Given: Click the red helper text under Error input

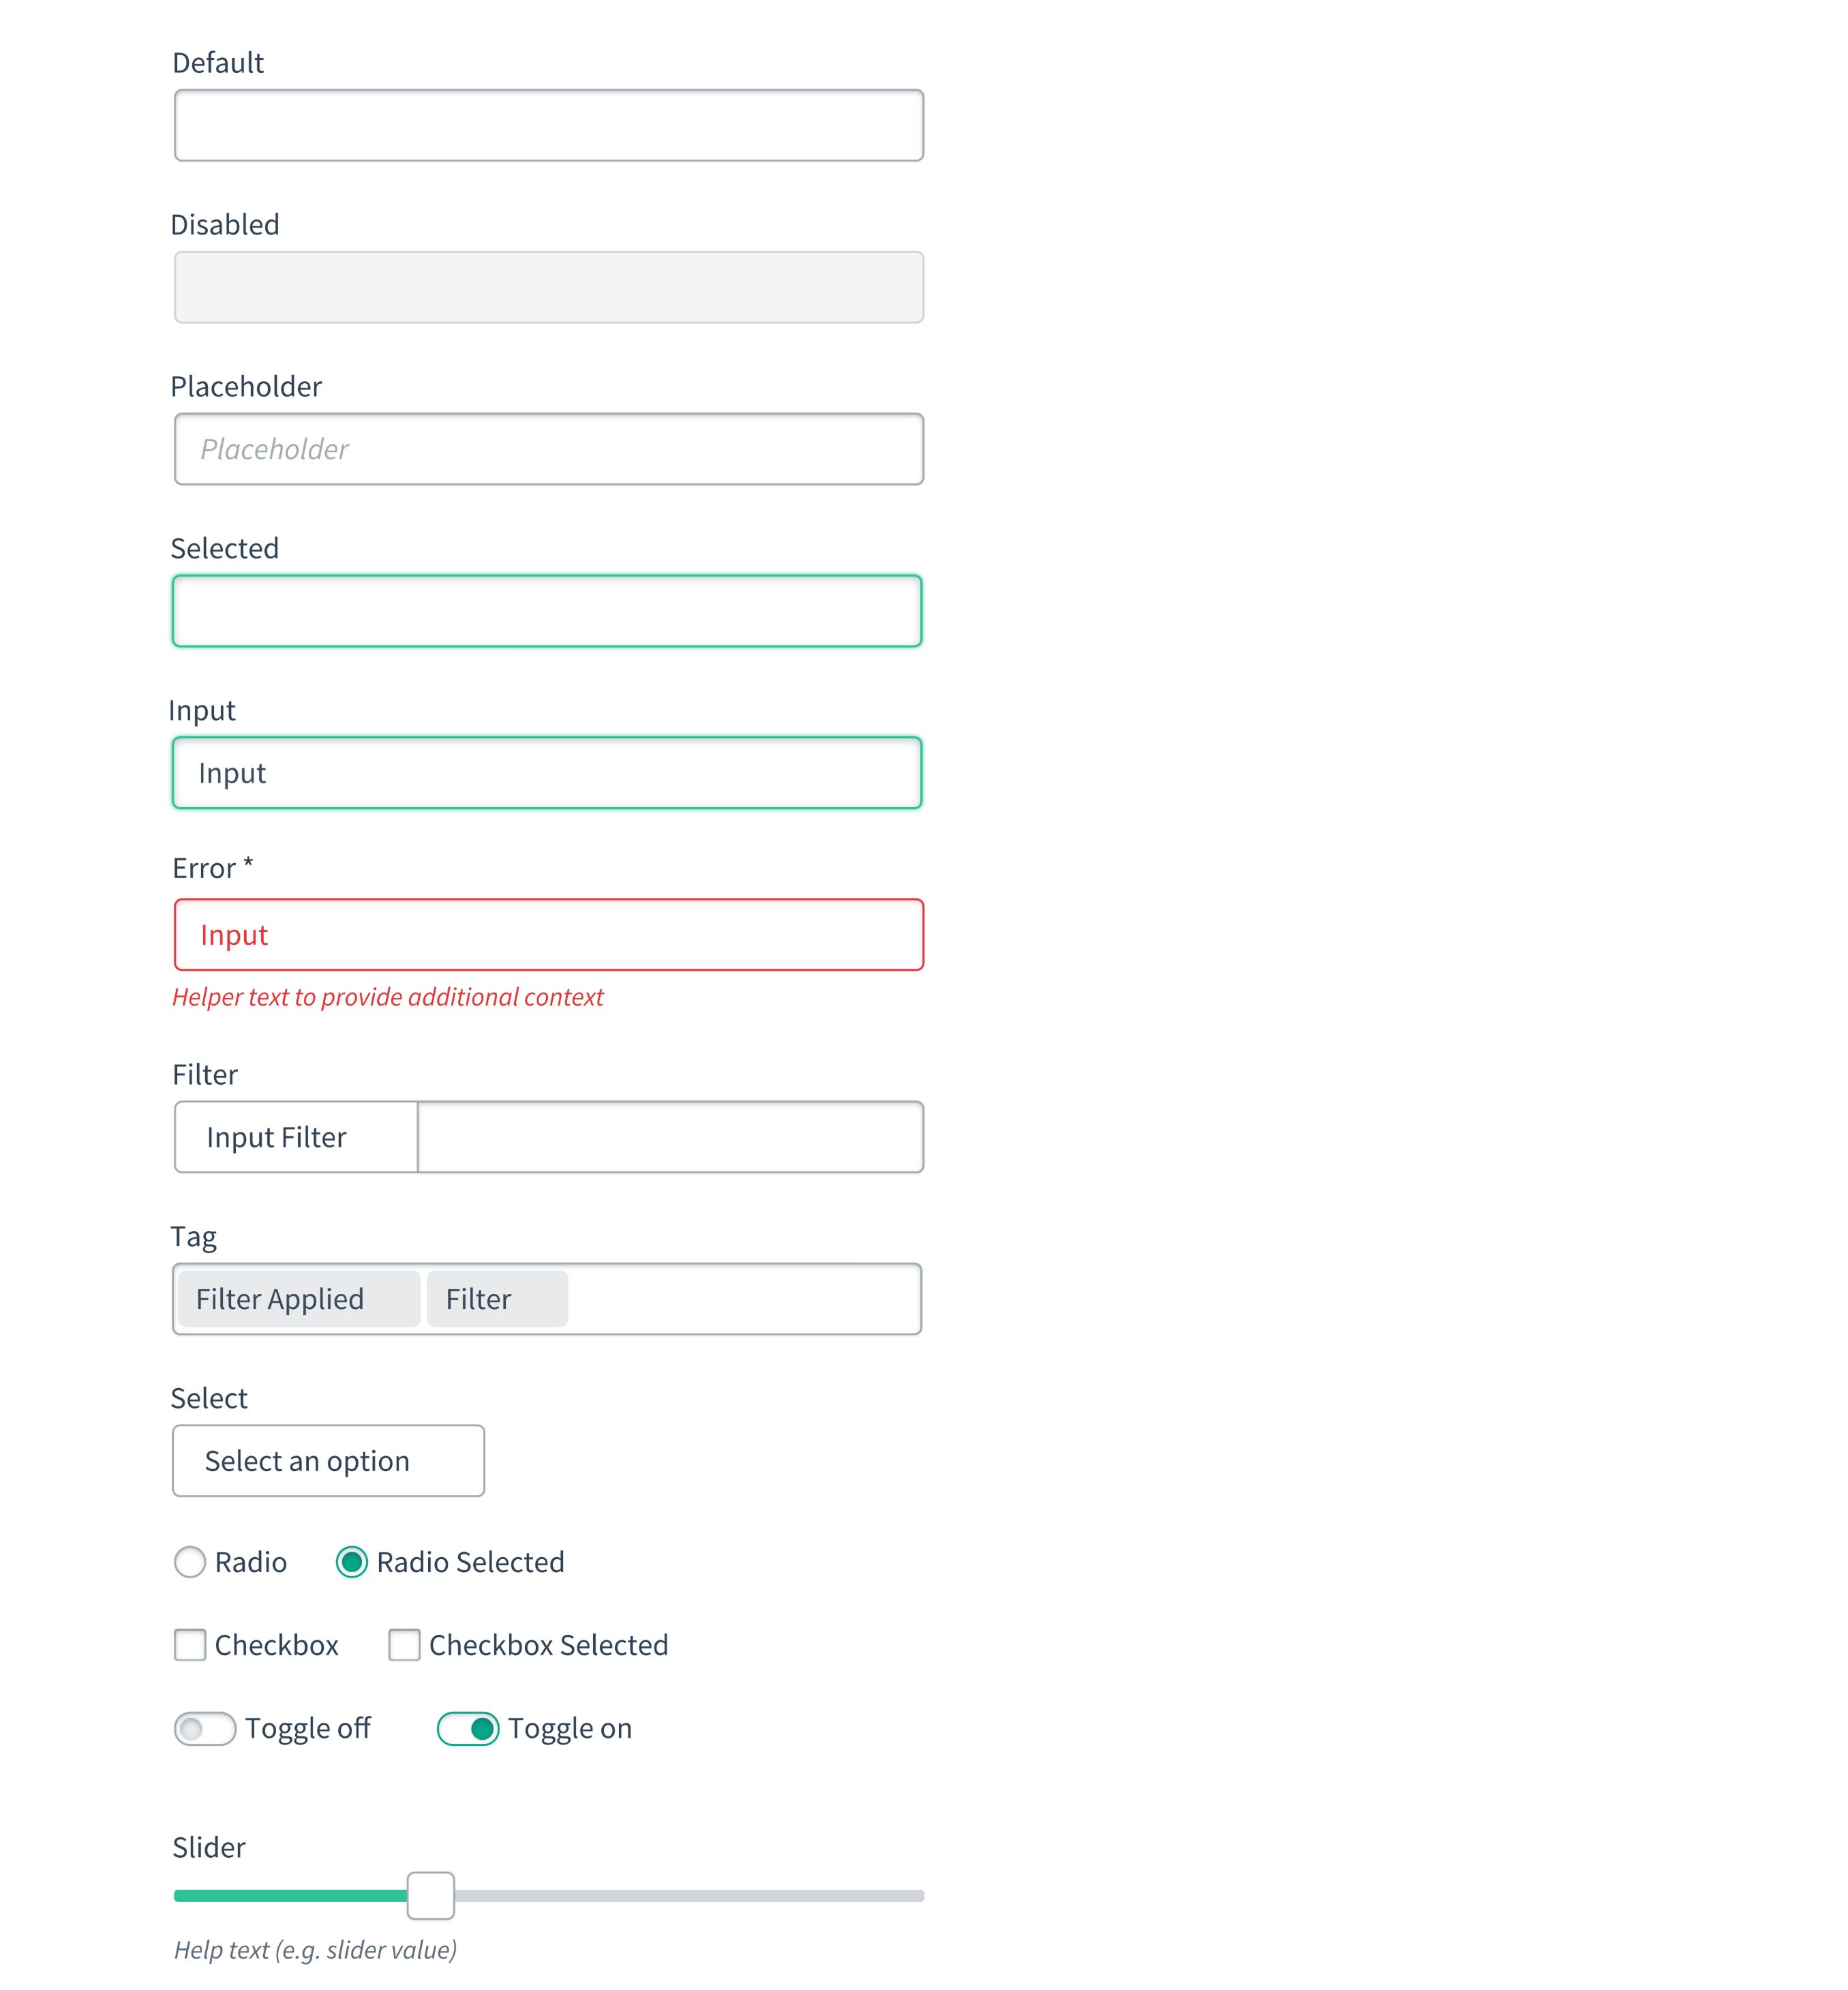Looking at the screenshot, I should 388,997.
